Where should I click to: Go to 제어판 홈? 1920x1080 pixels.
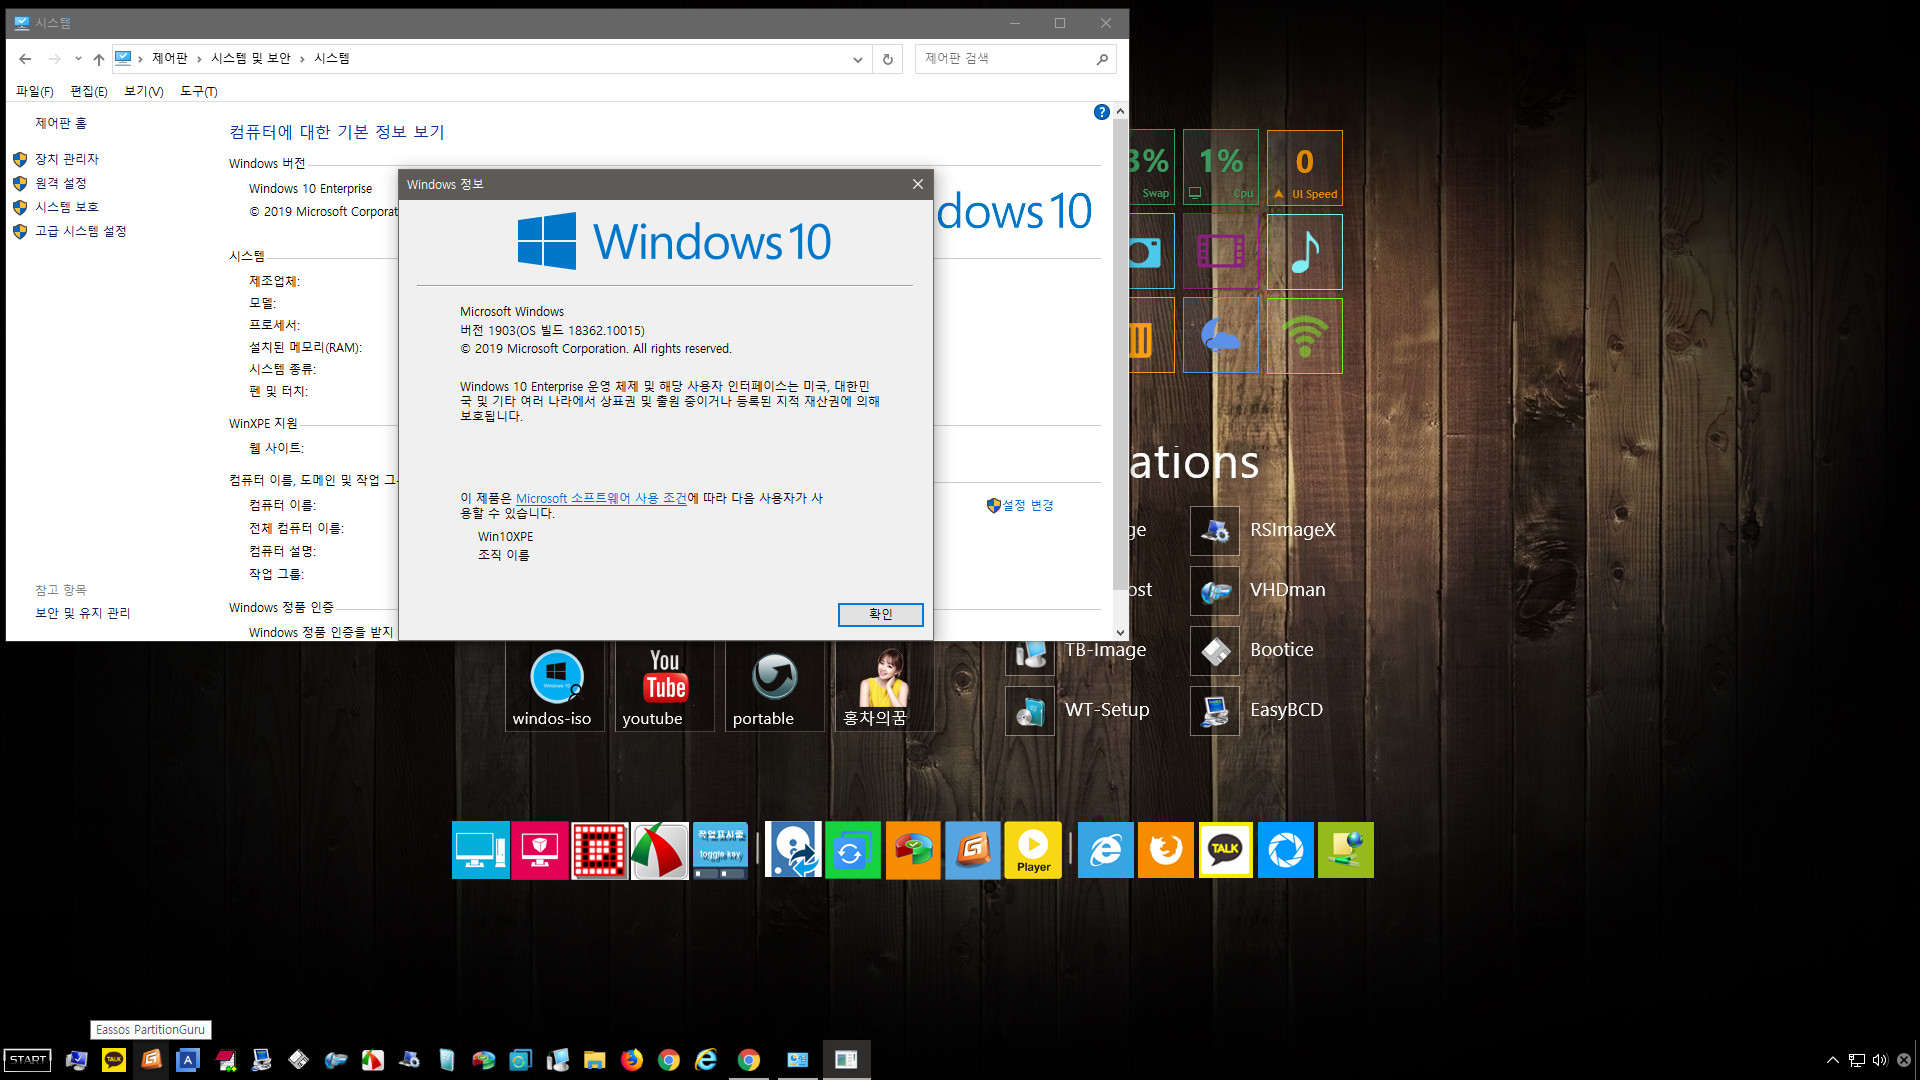click(61, 123)
